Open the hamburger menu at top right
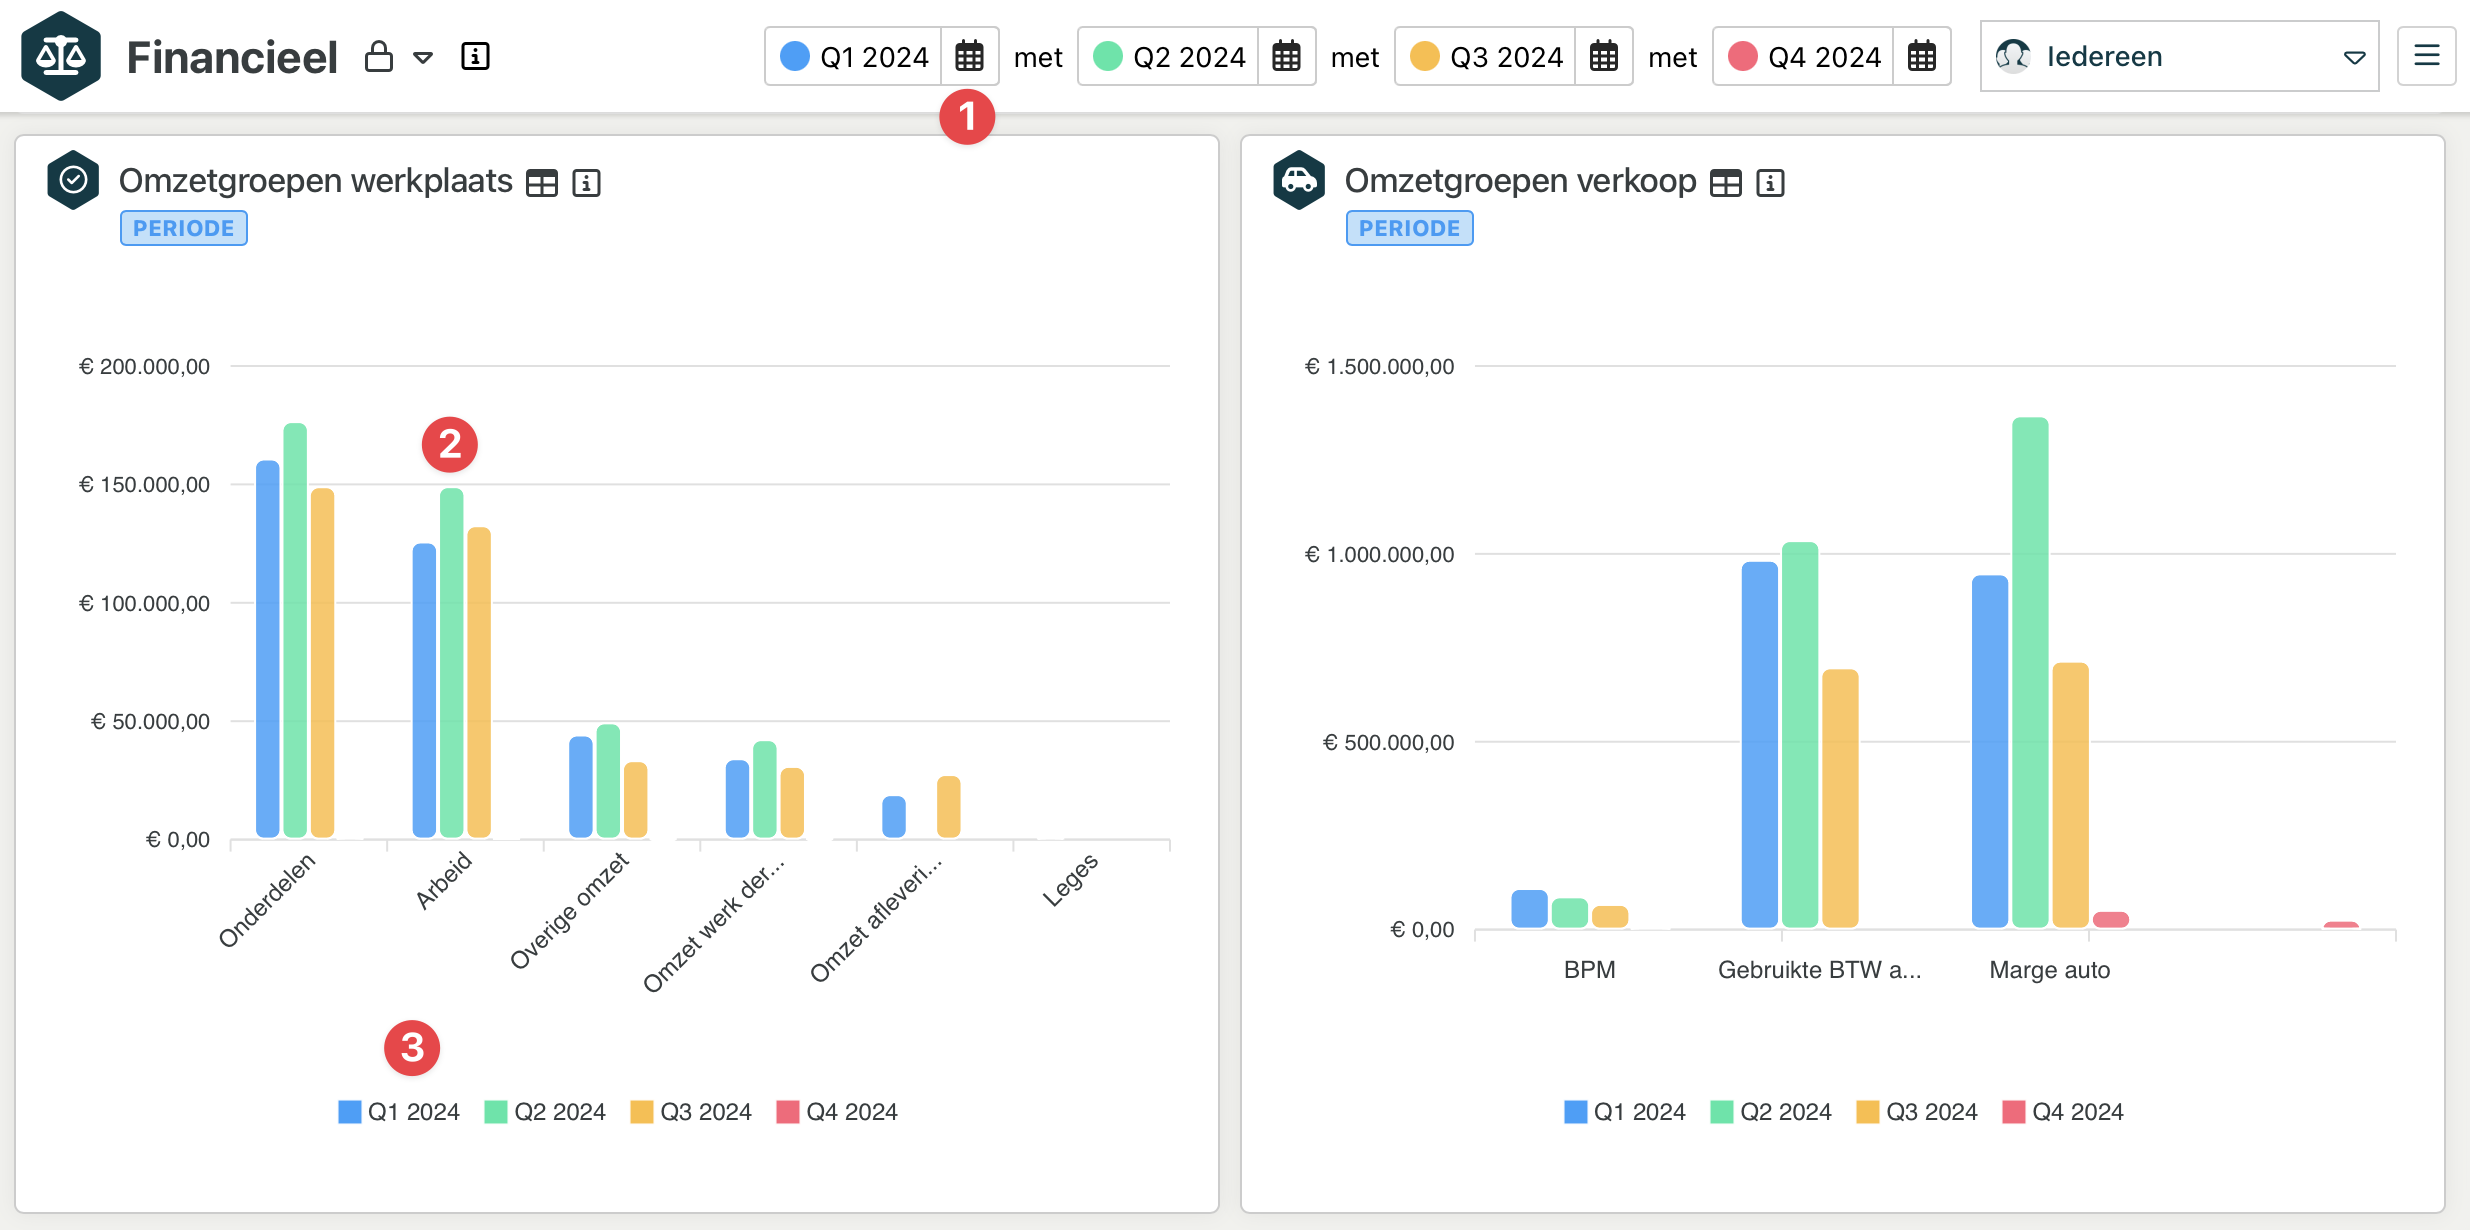This screenshot has width=2470, height=1230. [x=2426, y=56]
